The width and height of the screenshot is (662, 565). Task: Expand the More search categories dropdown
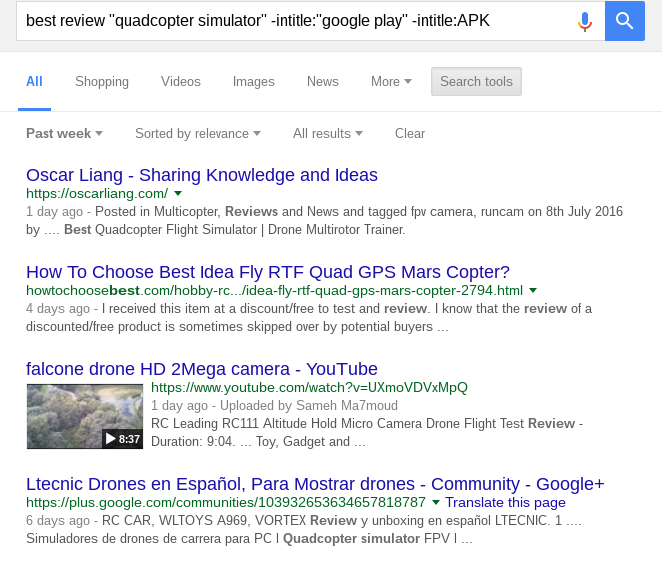pos(391,81)
